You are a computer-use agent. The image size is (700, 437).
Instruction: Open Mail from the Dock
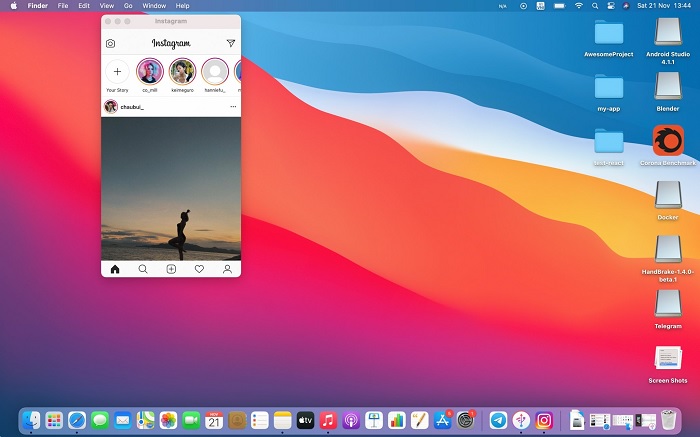pos(123,420)
